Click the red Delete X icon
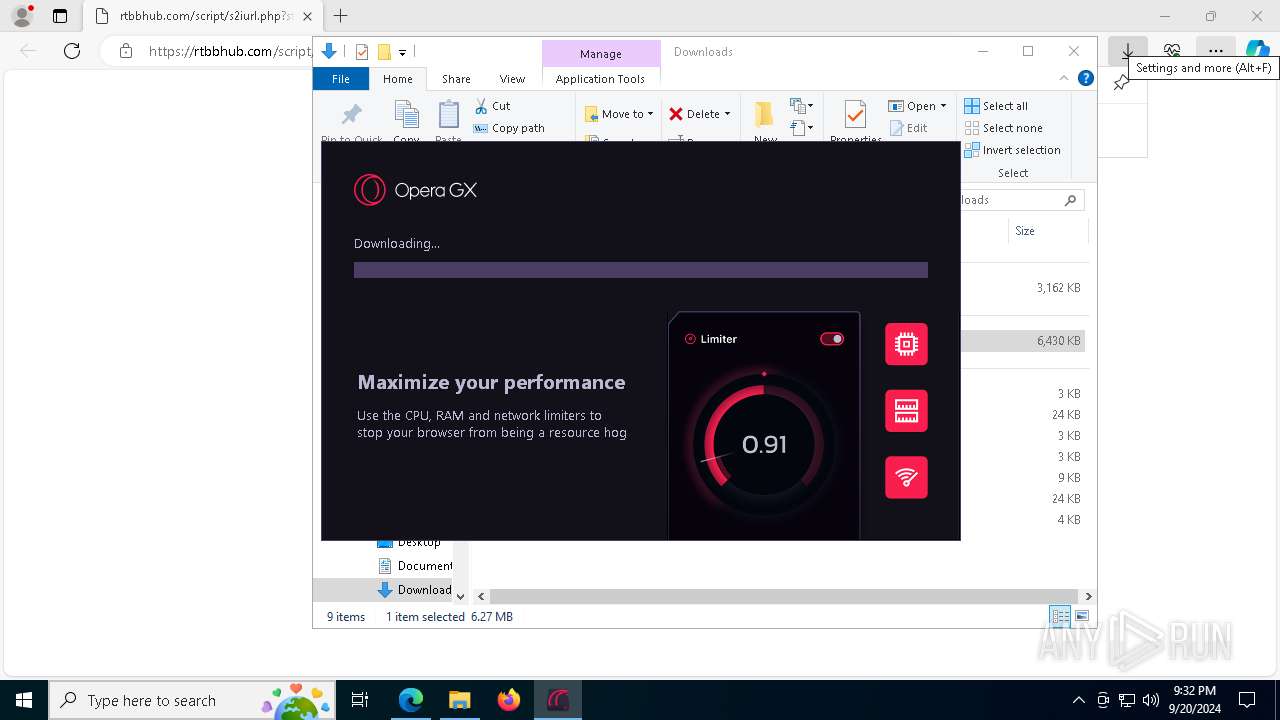The width and height of the screenshot is (1280, 720). coord(676,114)
